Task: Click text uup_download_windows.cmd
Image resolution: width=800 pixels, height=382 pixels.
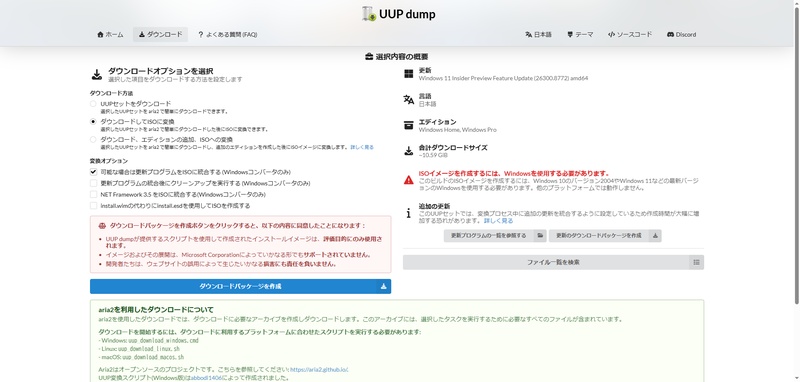Action: click(163, 340)
